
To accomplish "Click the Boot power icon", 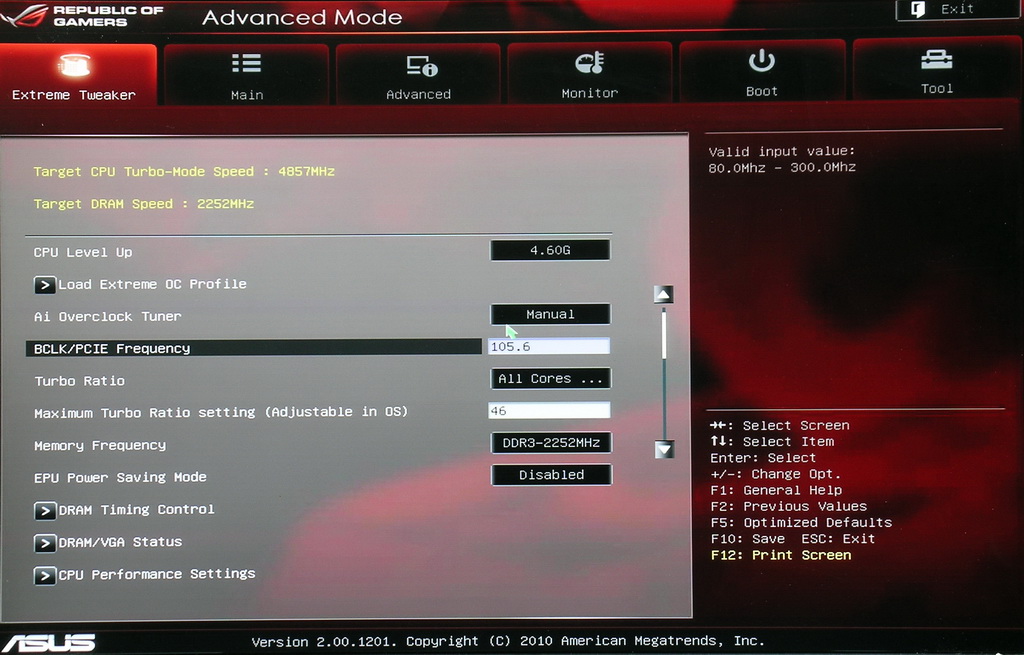I will tap(761, 61).
